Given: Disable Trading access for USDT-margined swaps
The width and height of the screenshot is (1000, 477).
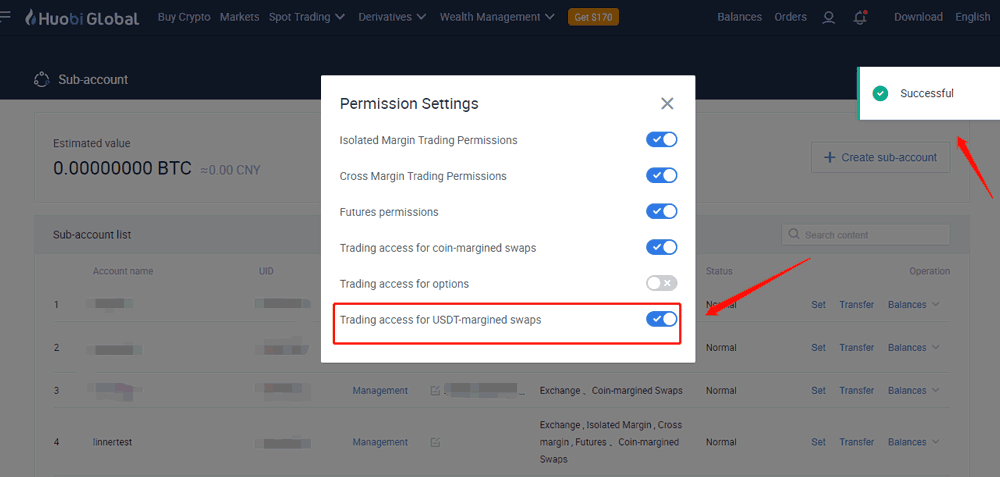Looking at the screenshot, I should [x=661, y=319].
